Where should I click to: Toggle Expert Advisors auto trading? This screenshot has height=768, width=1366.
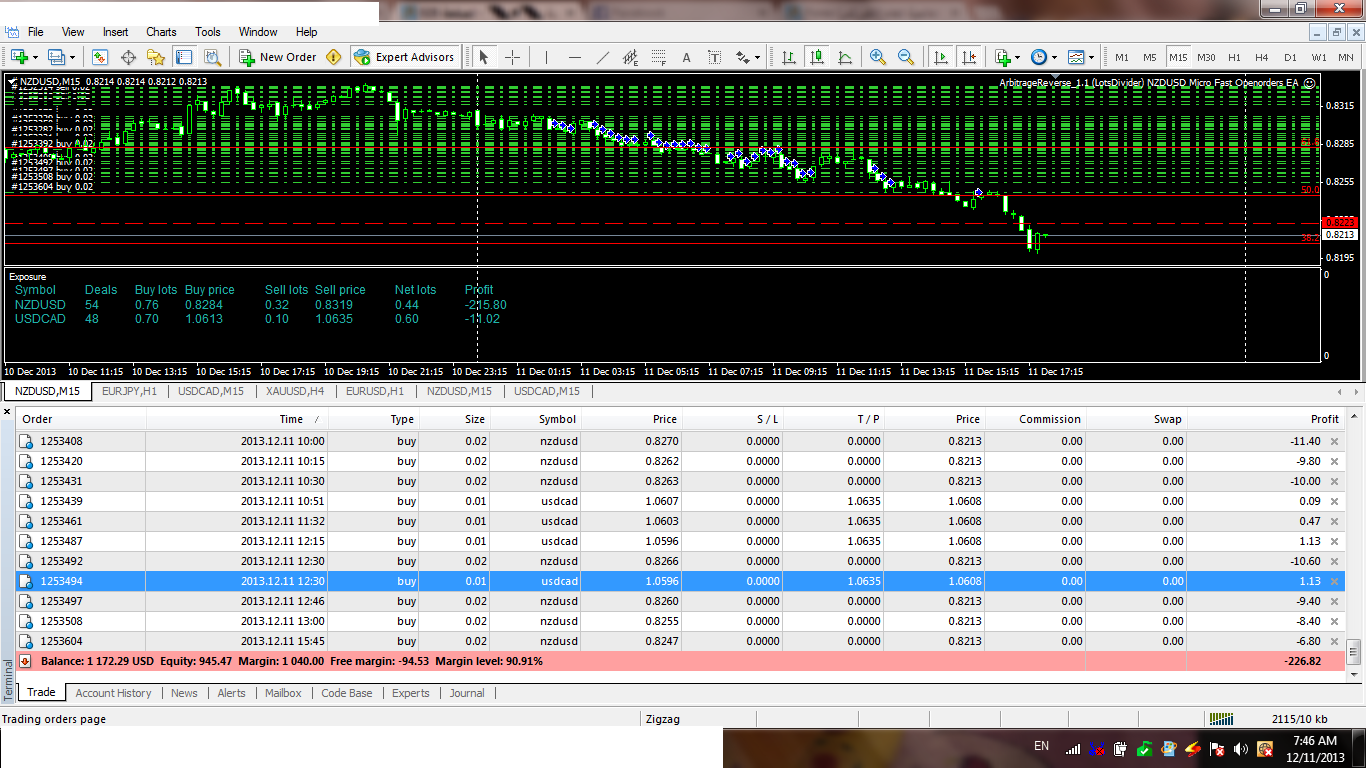[x=405, y=57]
